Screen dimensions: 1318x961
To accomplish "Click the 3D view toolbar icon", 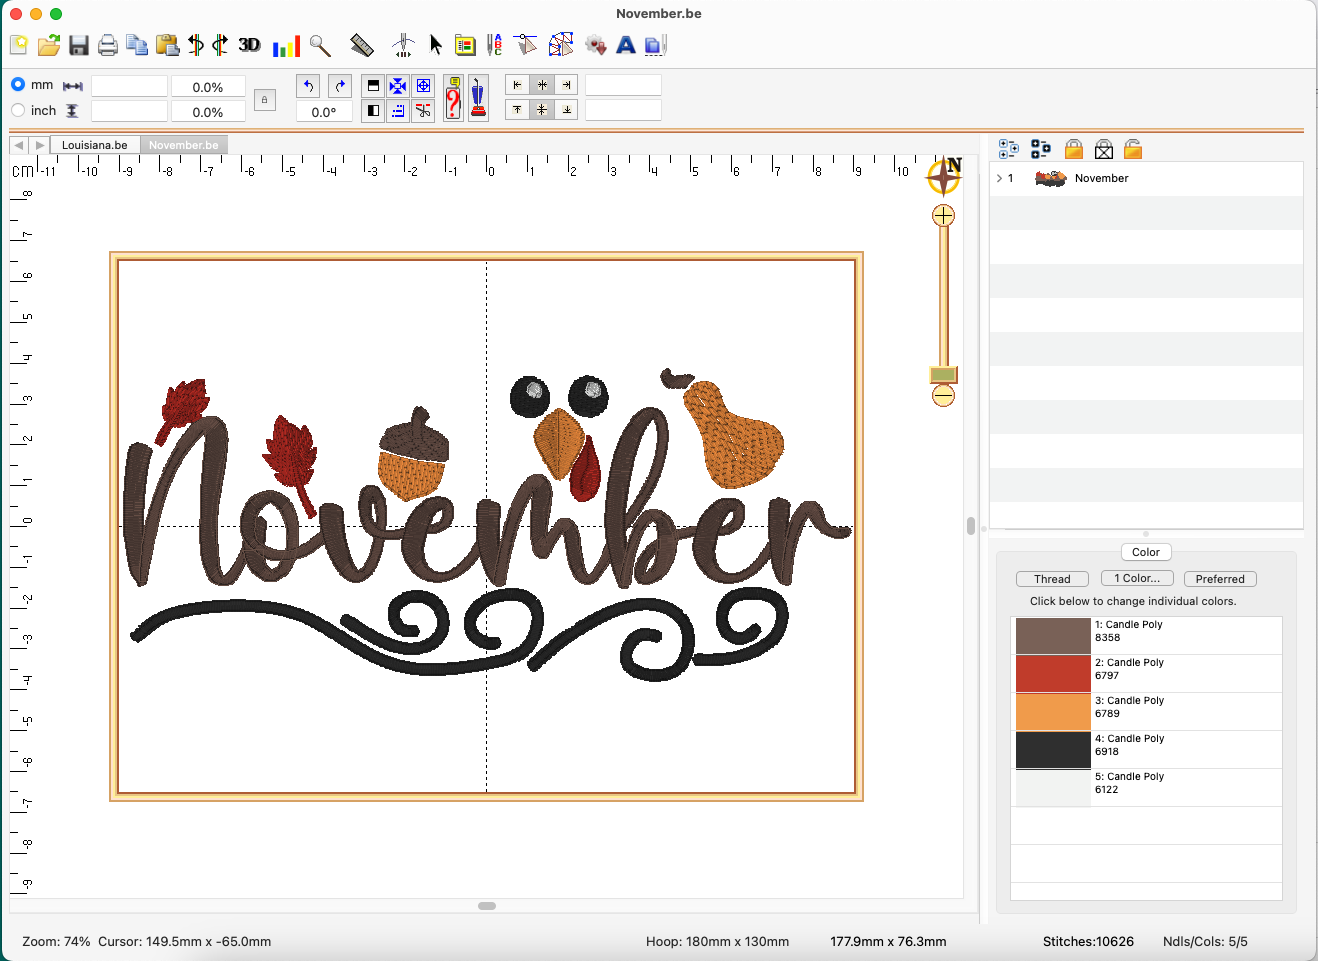I will 249,45.
